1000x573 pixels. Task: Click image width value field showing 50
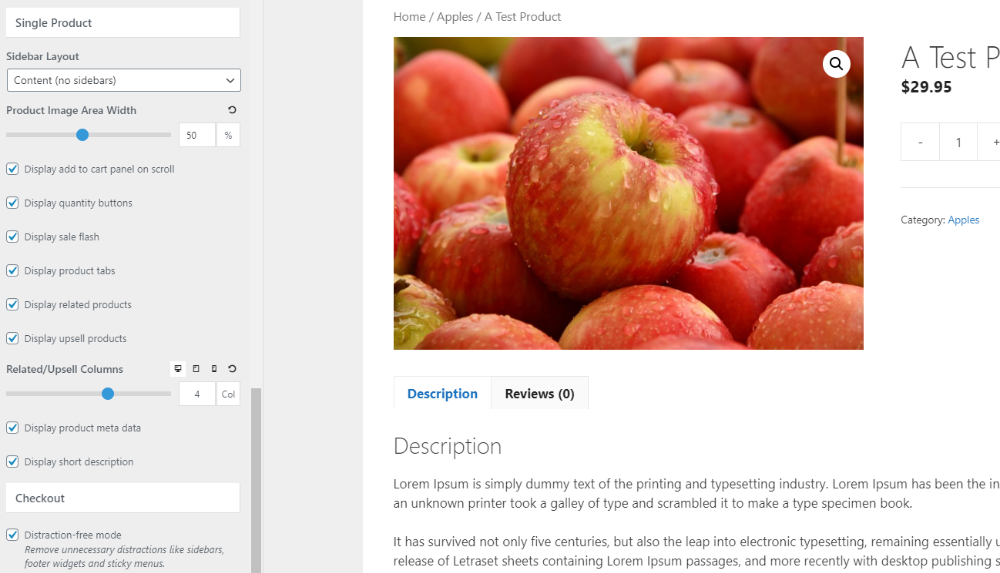click(197, 135)
